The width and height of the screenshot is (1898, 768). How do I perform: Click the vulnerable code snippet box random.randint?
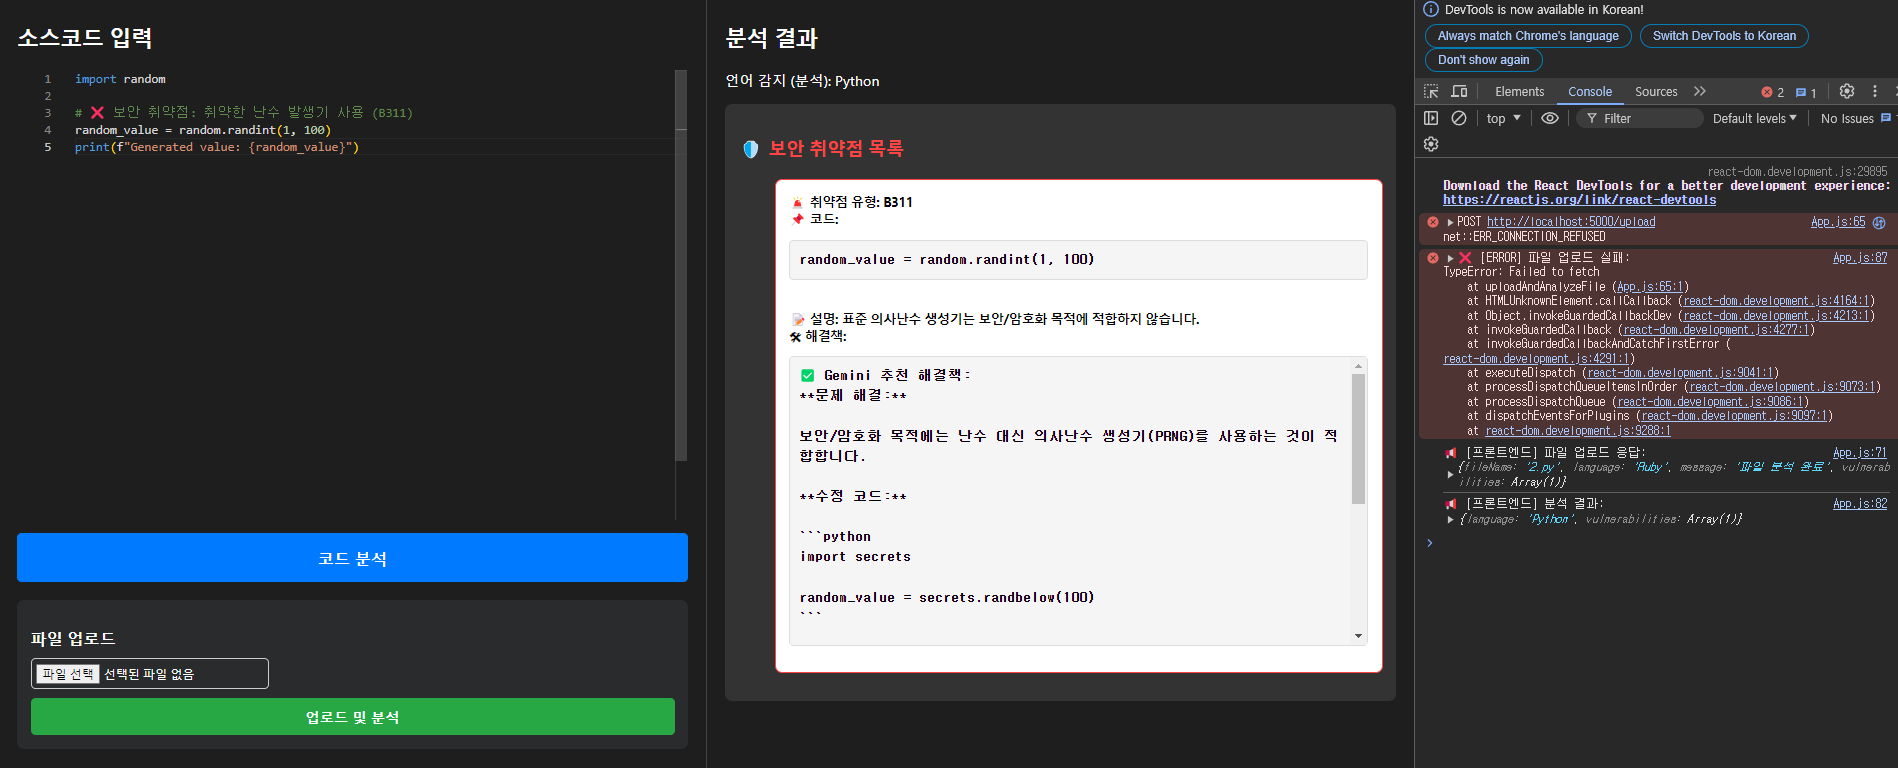(1078, 260)
